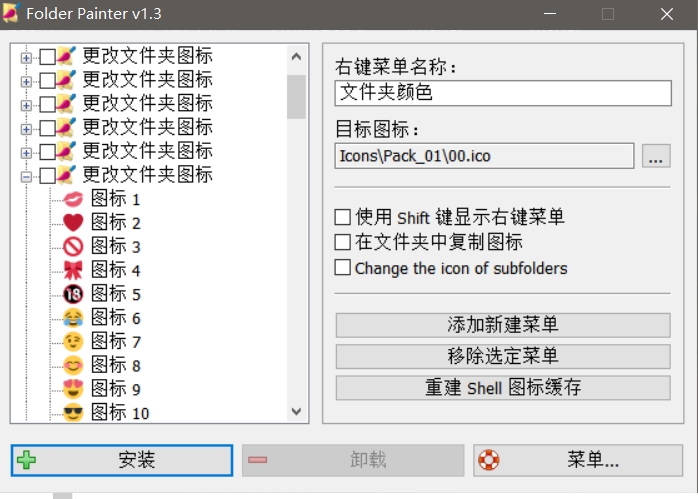Viewport: 698px width, 499px height.
Task: Minimize the Folder Painter window
Action: (x=550, y=13)
